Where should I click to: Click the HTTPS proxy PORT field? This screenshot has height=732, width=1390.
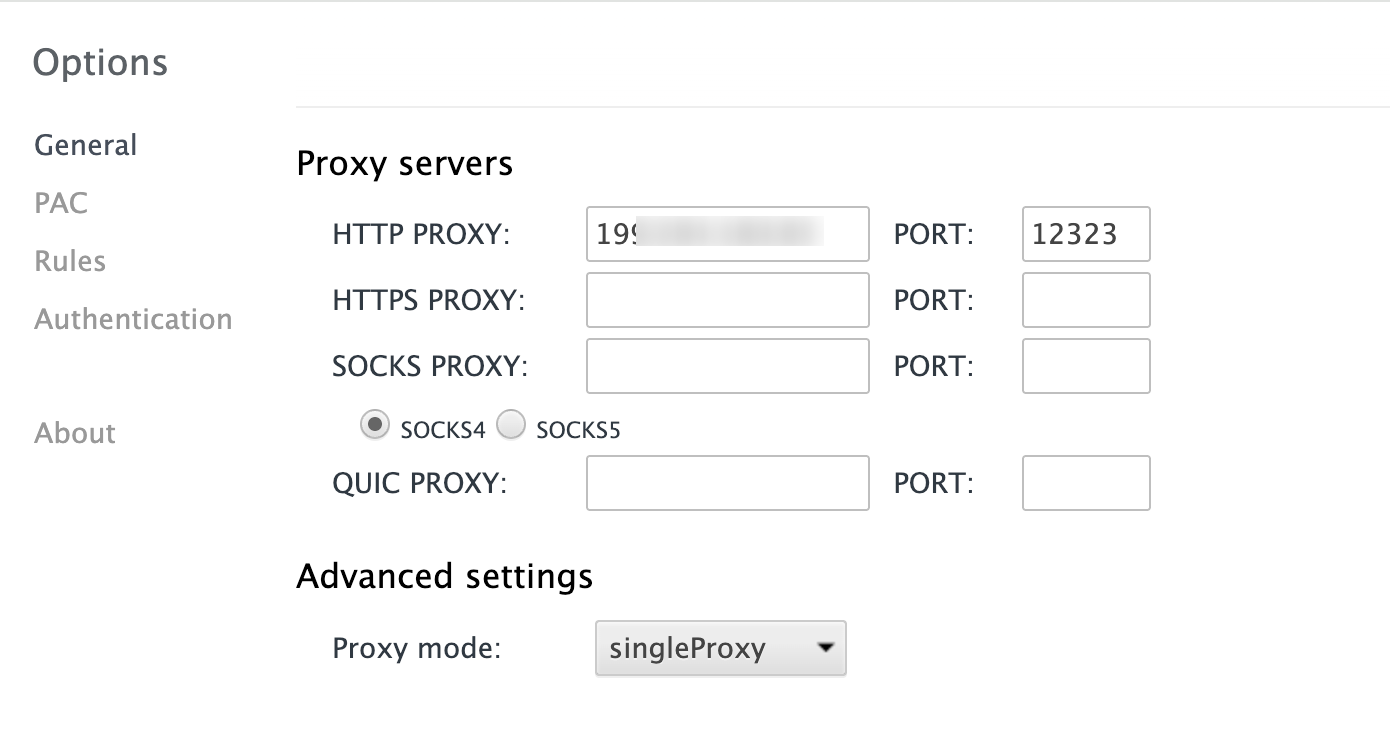click(x=1085, y=300)
